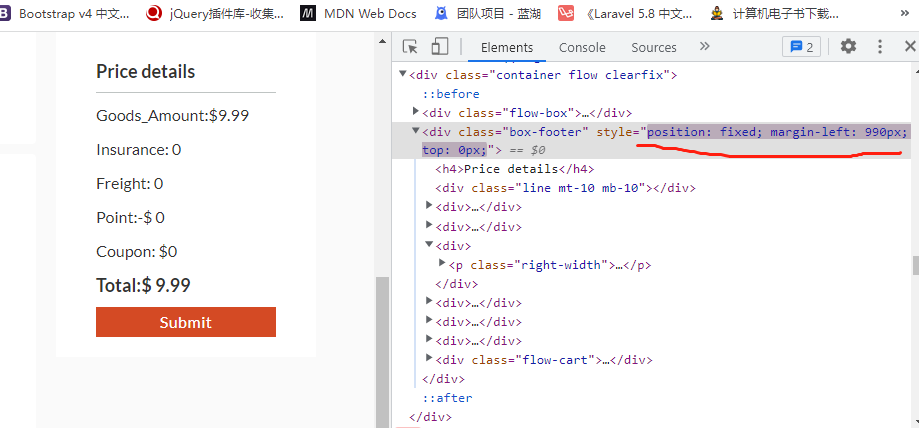
Task: Click the Insurance: 0 line
Action: tap(138, 150)
